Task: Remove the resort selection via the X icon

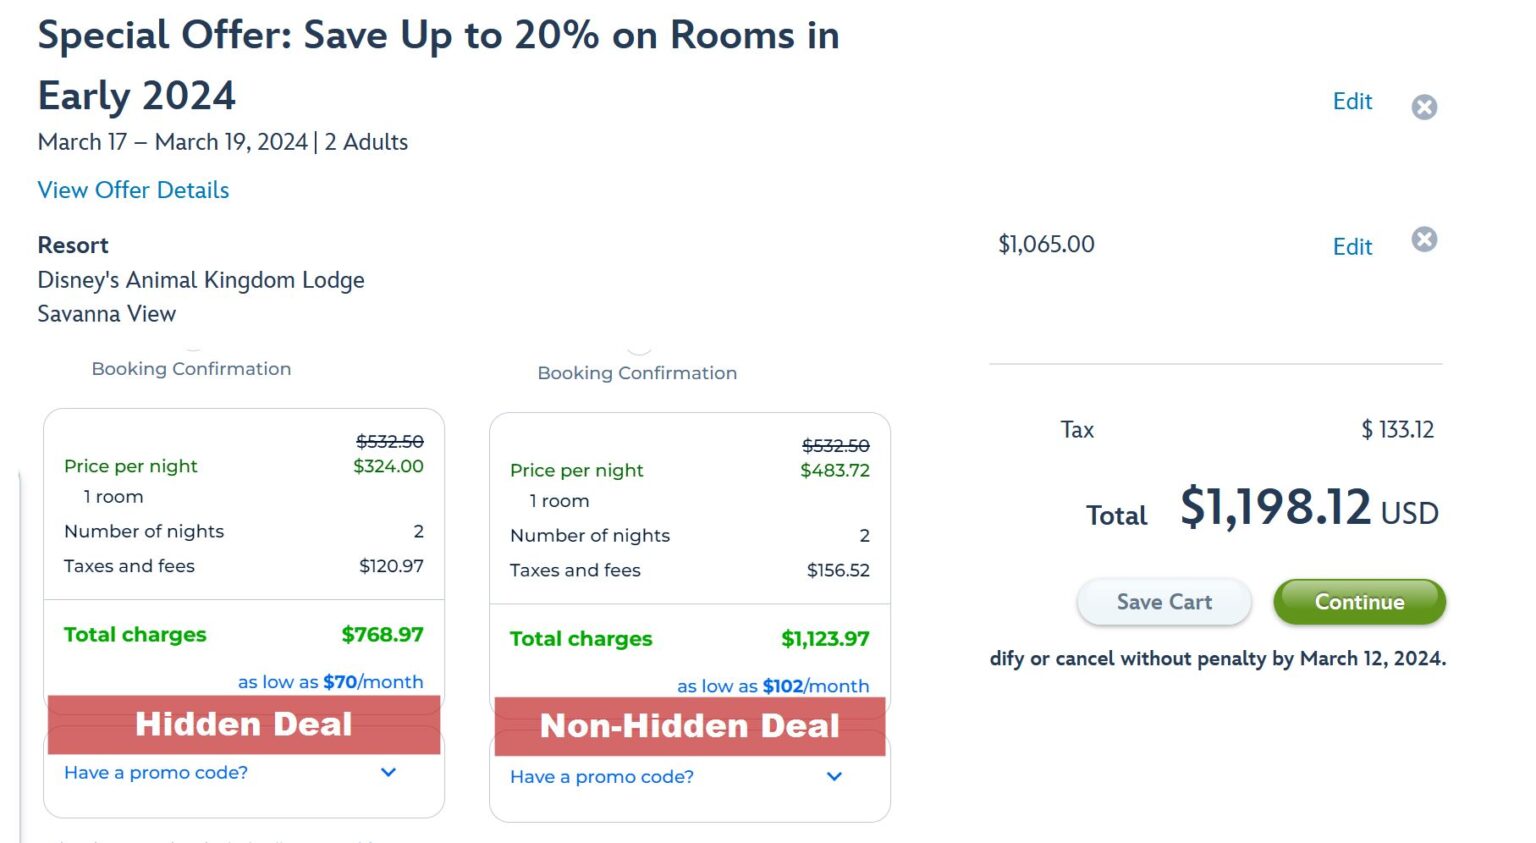Action: [x=1424, y=239]
